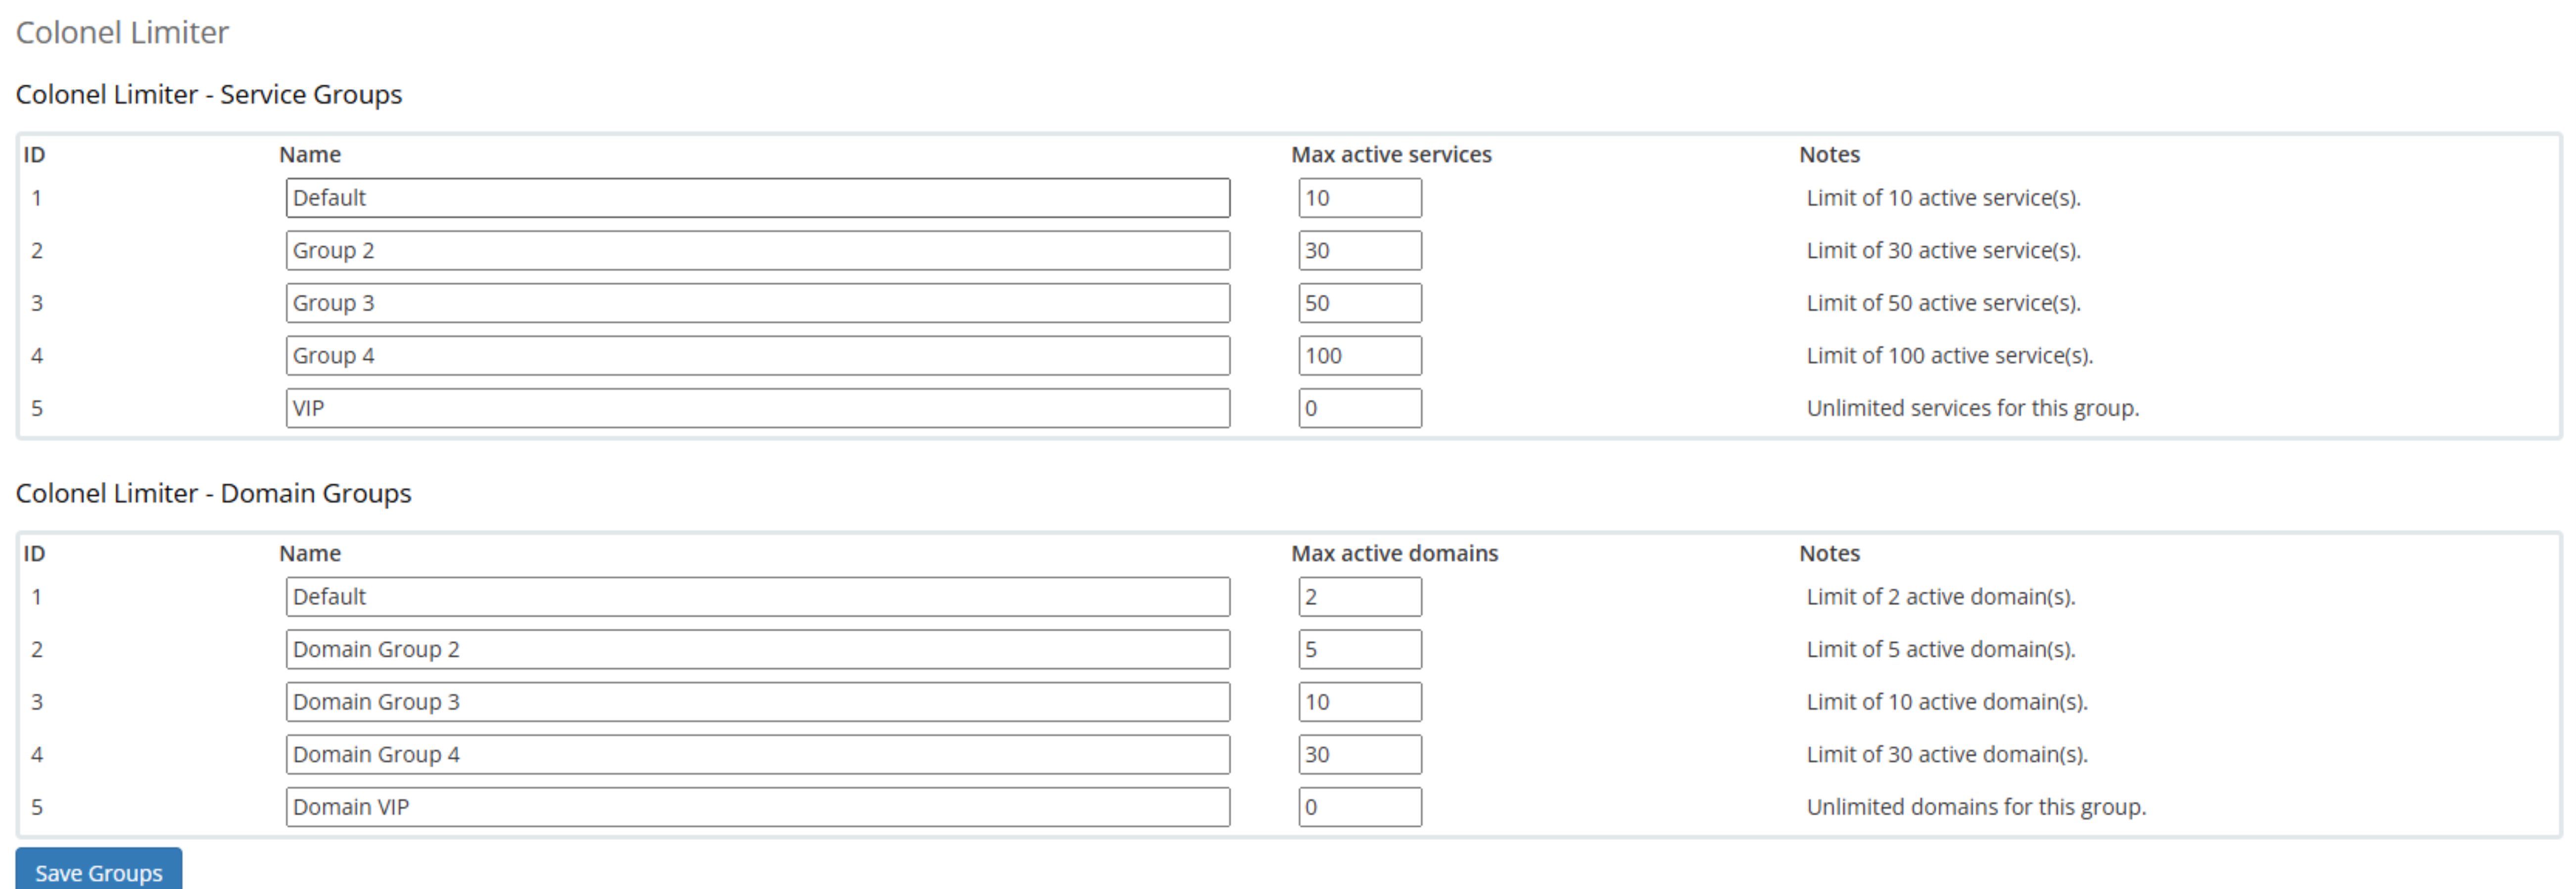Select the max services field showing 50
The height and width of the screenshot is (889, 2576).
coord(1359,303)
